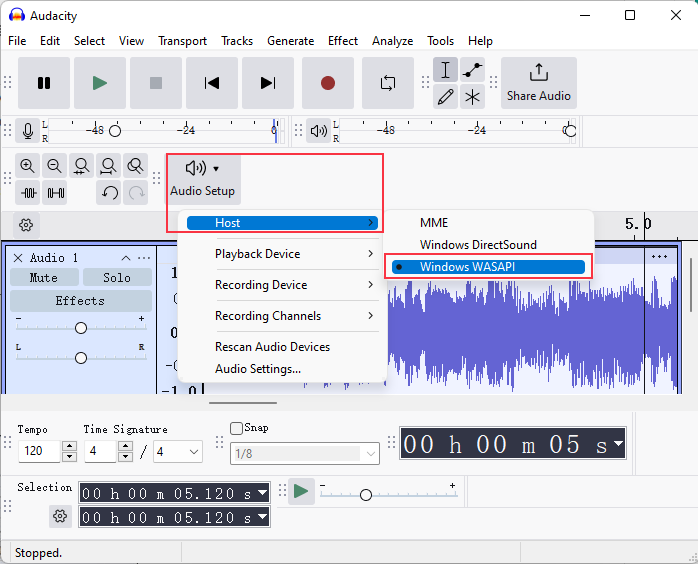Open the Effect menu

point(343,41)
